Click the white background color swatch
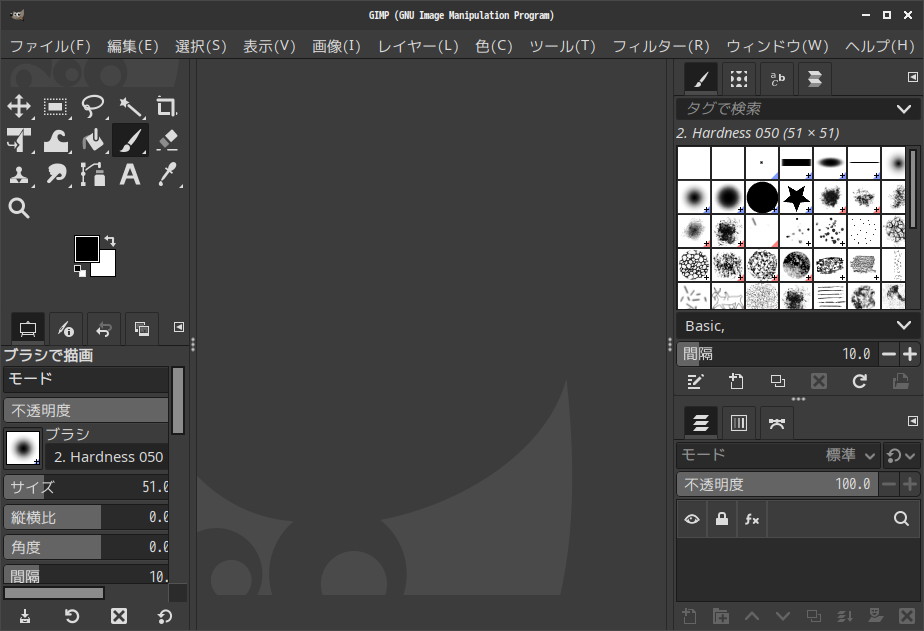 107,267
